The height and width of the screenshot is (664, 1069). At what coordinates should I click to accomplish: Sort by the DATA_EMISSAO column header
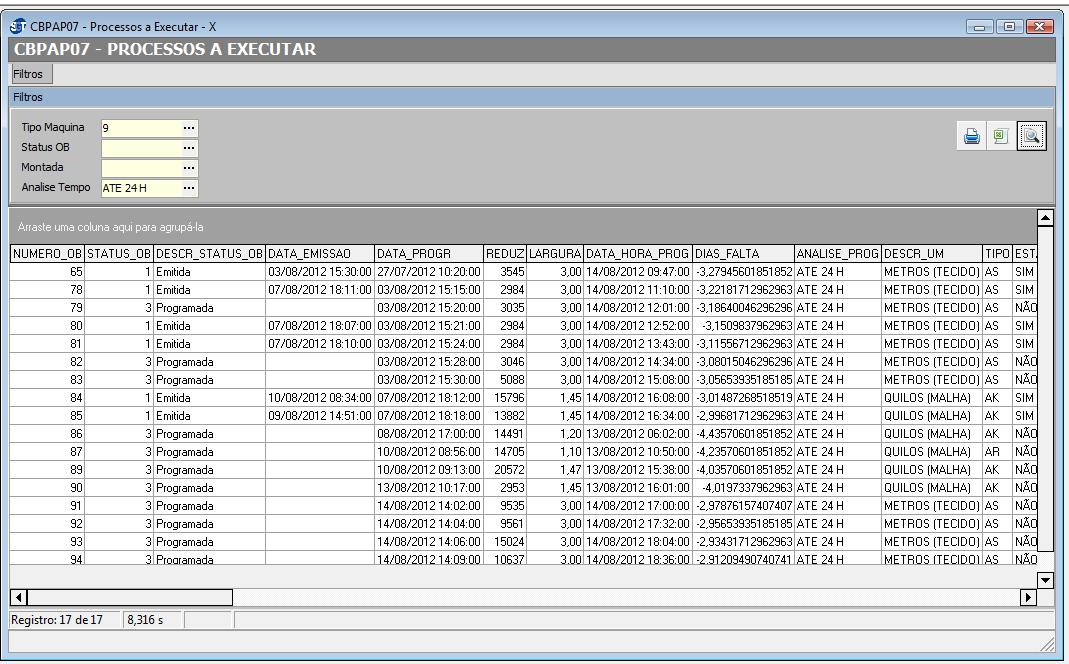(319, 254)
